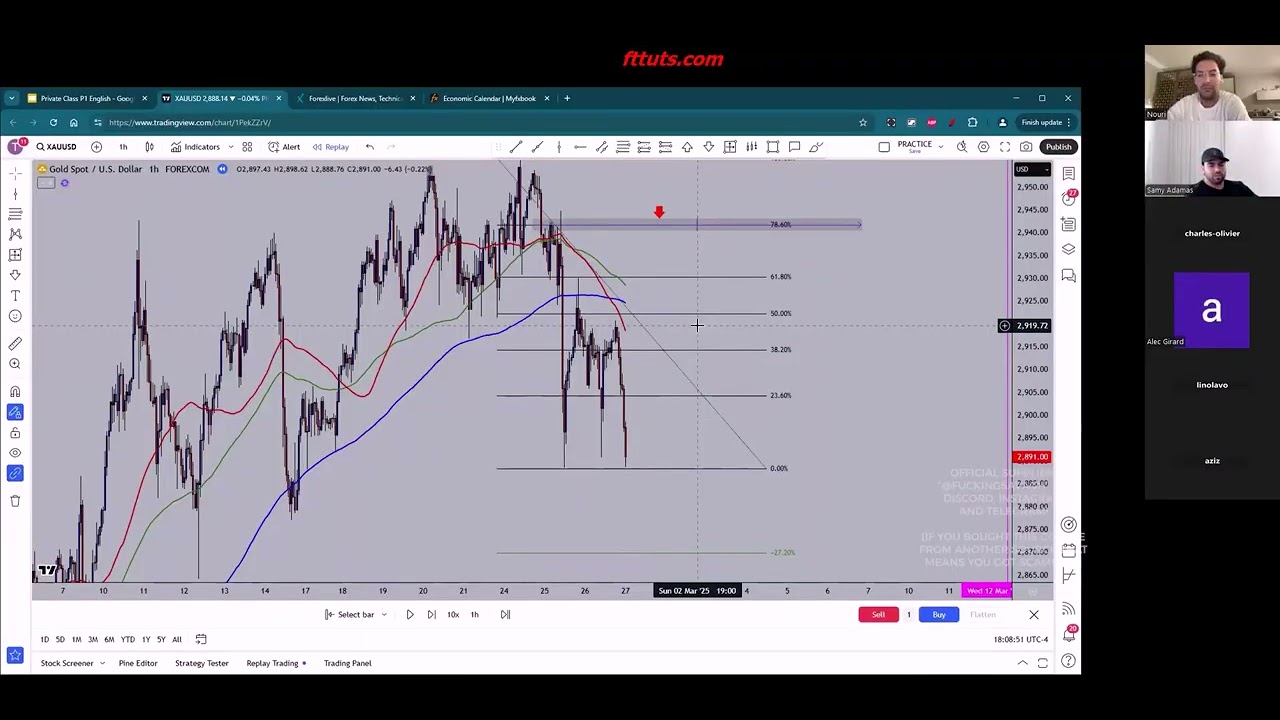The width and height of the screenshot is (1280, 720).
Task: Add a symbol to compare with the plus icon
Action: coord(96,147)
